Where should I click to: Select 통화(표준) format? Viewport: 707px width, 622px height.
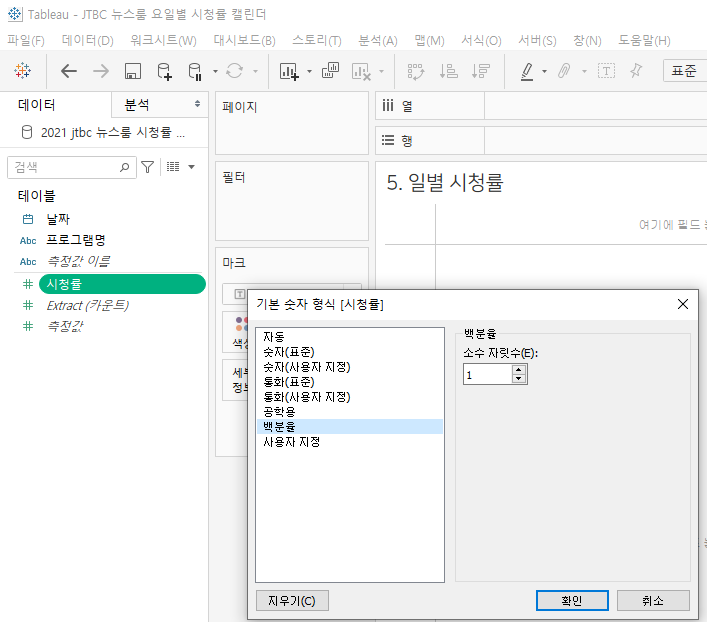[x=350, y=382]
